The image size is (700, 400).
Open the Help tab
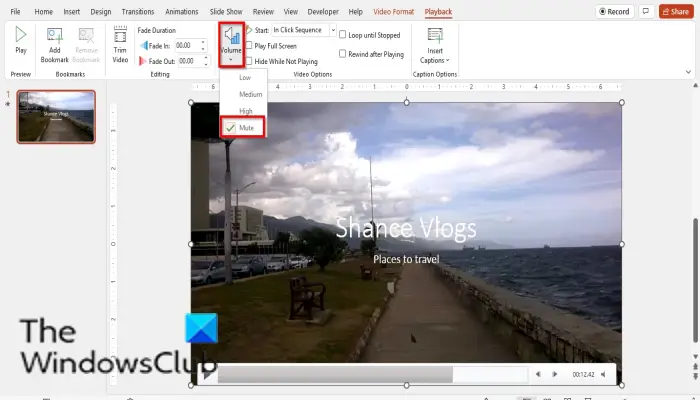(x=355, y=12)
